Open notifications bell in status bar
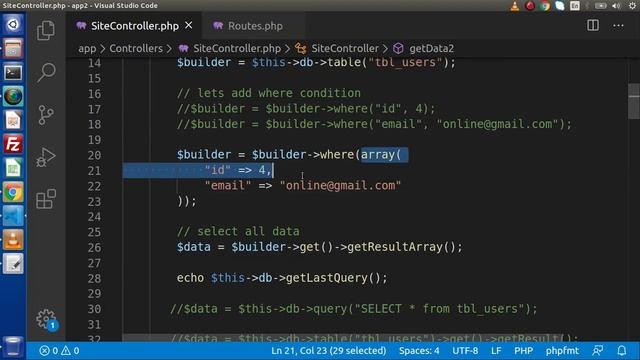 pyautogui.click(x=622, y=351)
